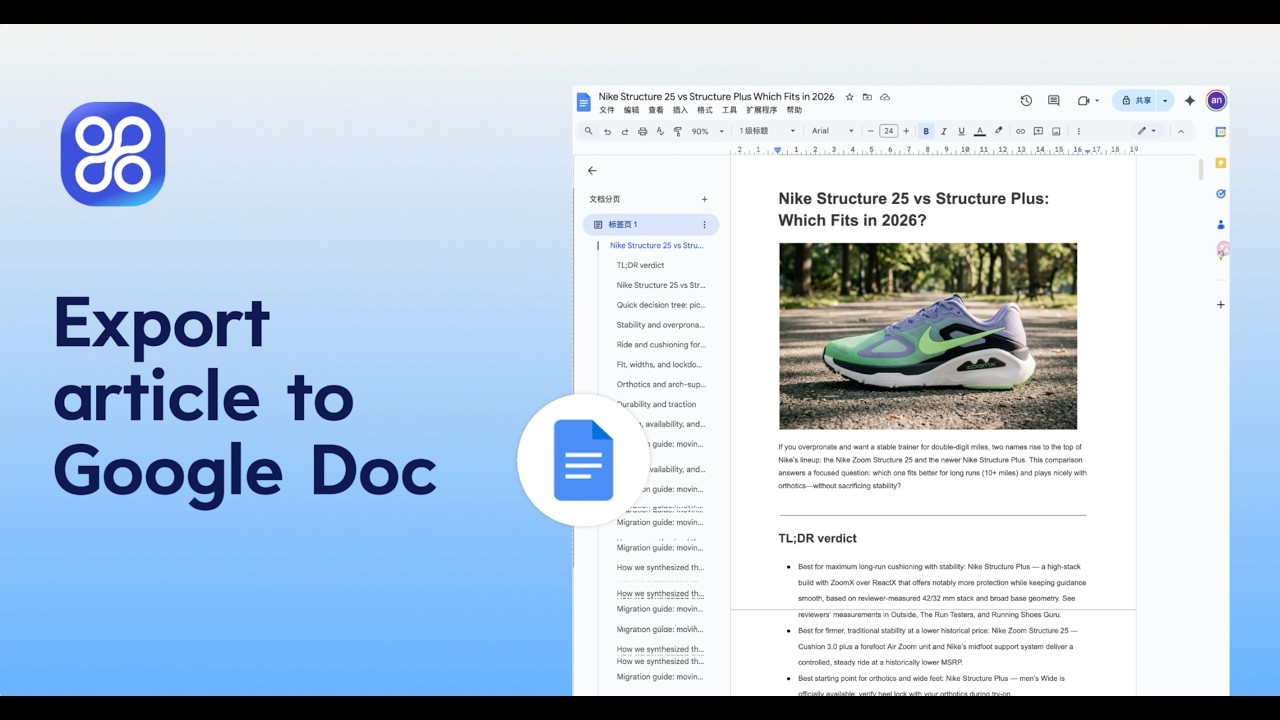Viewport: 1280px width, 720px height.
Task: Get add-ons plus in side panel
Action: pyautogui.click(x=1220, y=304)
